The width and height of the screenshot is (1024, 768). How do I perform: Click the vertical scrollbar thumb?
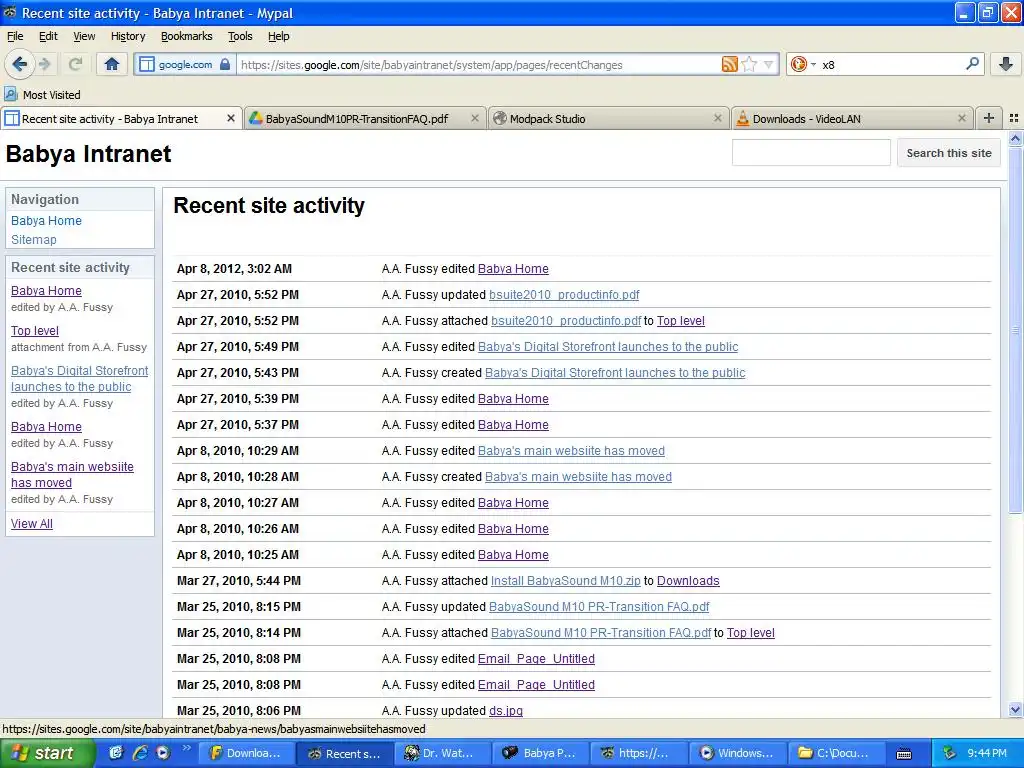[1015, 330]
